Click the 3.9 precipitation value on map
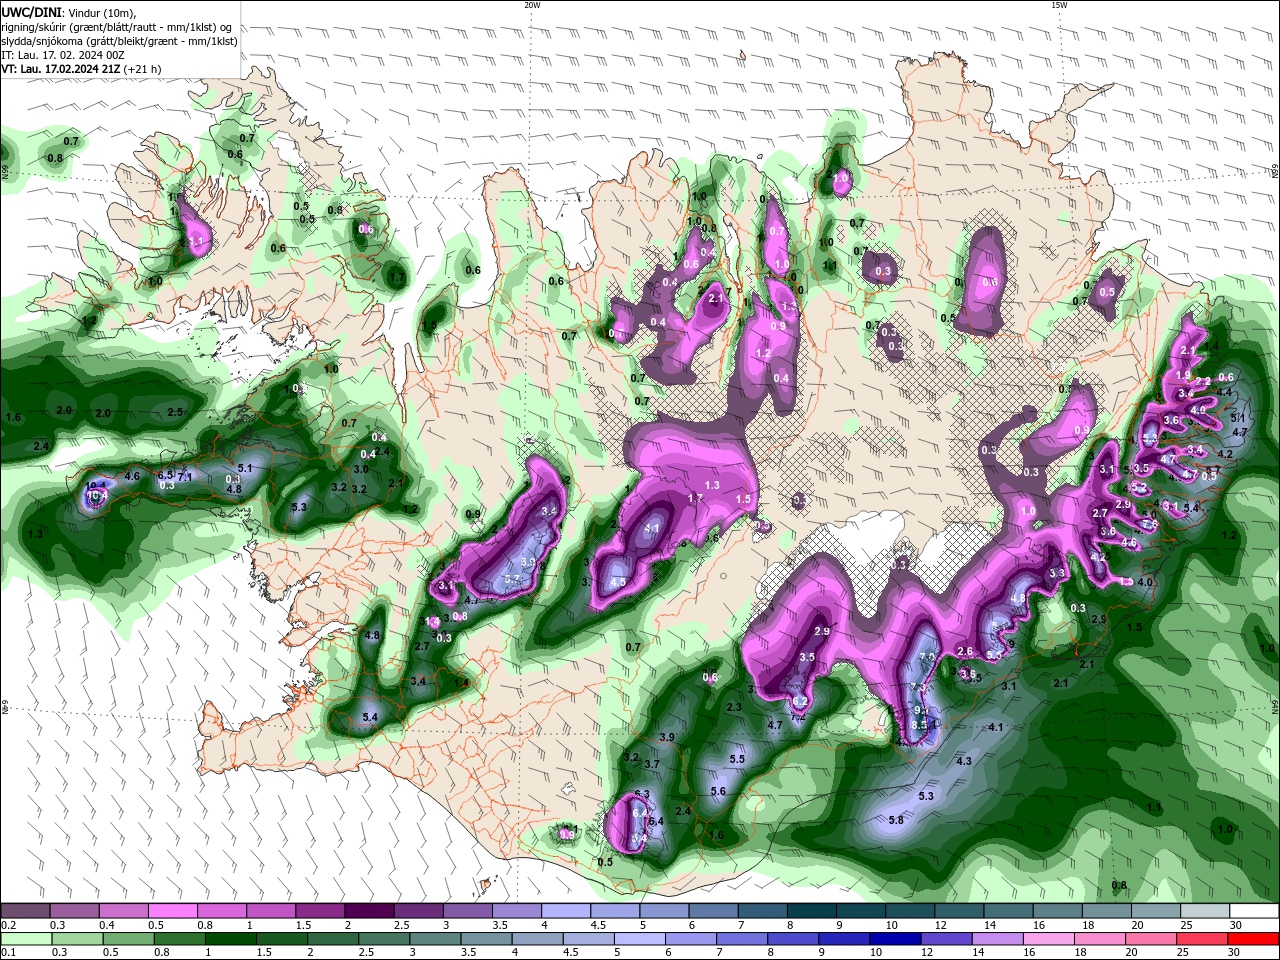The image size is (1280, 960). pos(667,737)
